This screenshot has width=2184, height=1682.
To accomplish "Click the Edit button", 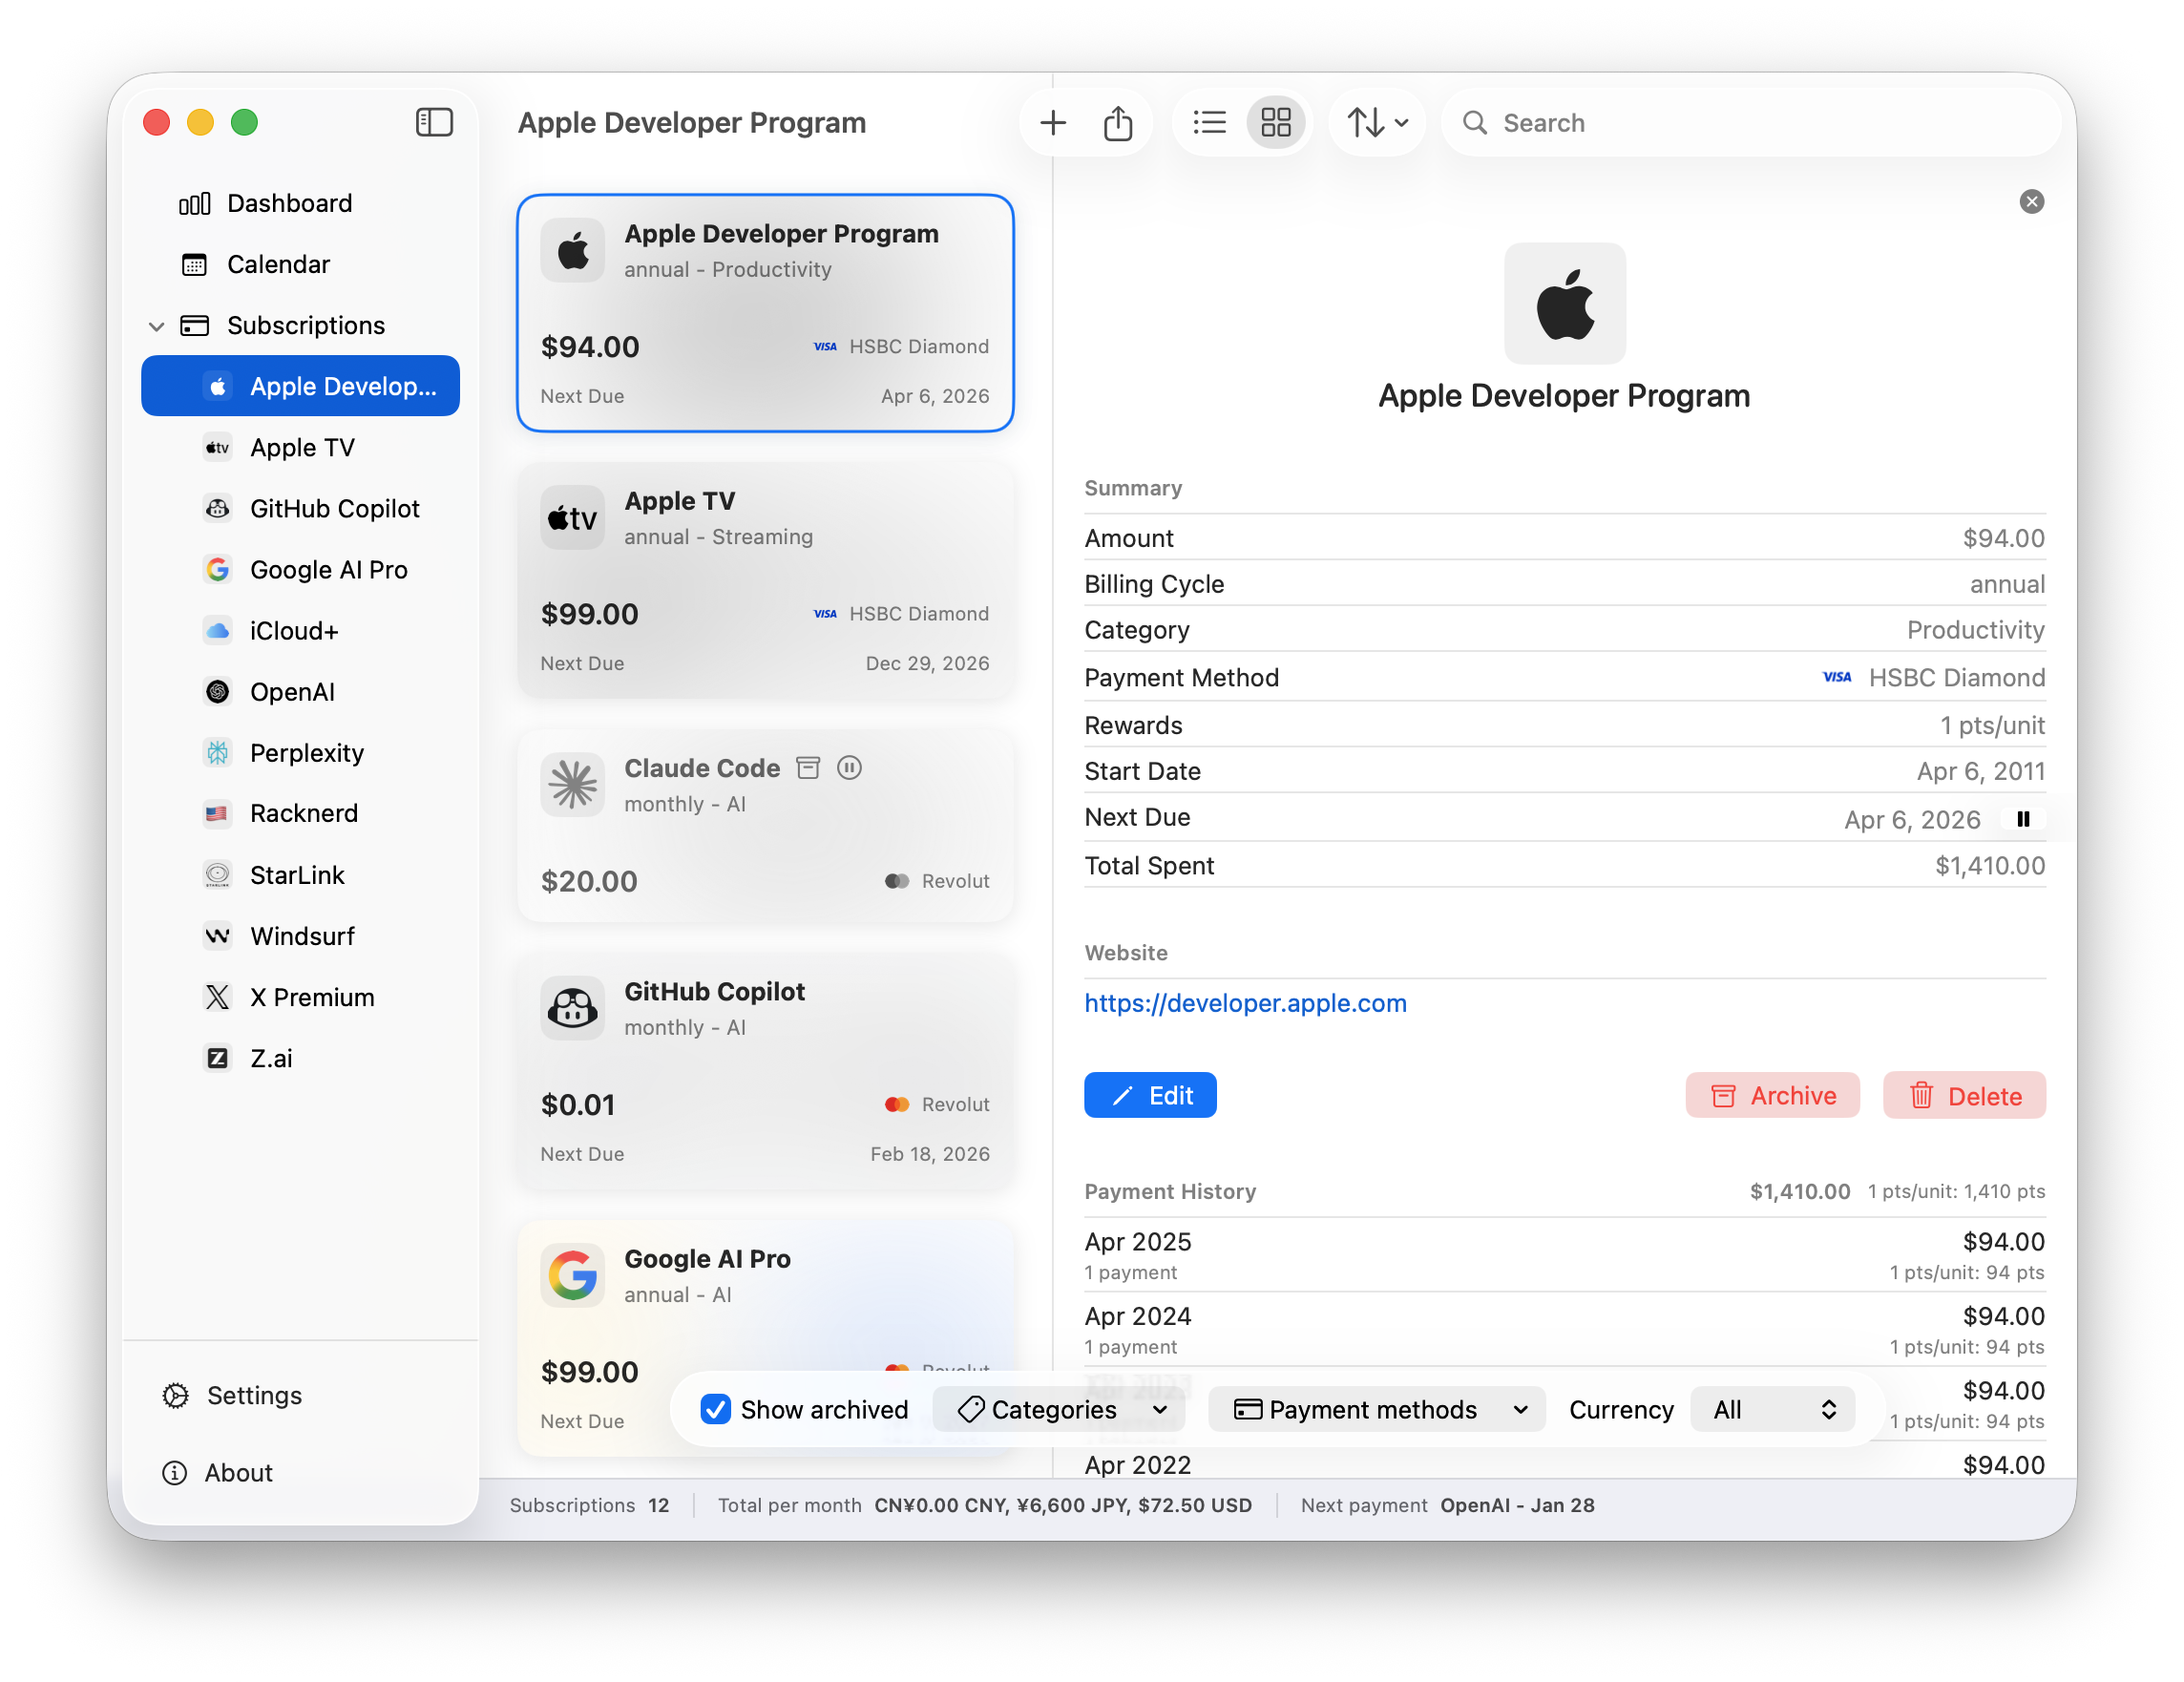I will pos(1150,1095).
